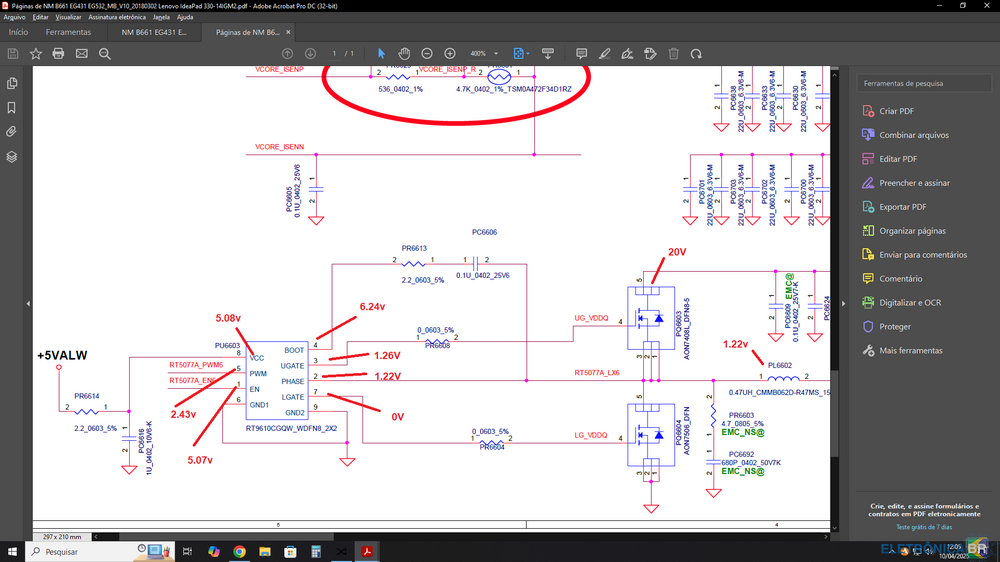Print the document using the printer icon
The image size is (1000, 562).
(58, 53)
